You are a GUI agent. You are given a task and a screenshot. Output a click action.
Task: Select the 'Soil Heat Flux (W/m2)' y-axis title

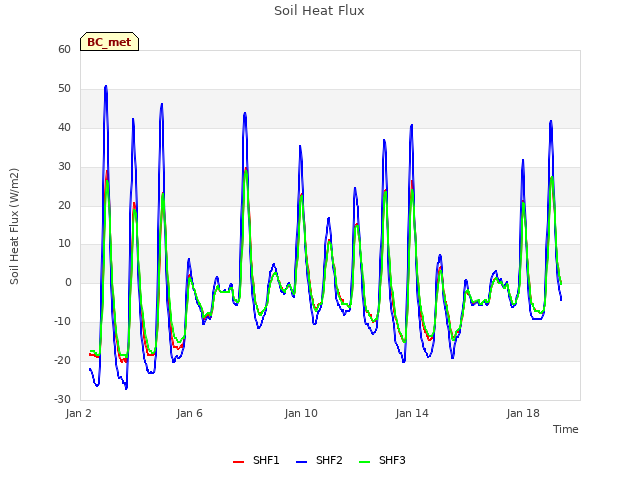point(14,226)
